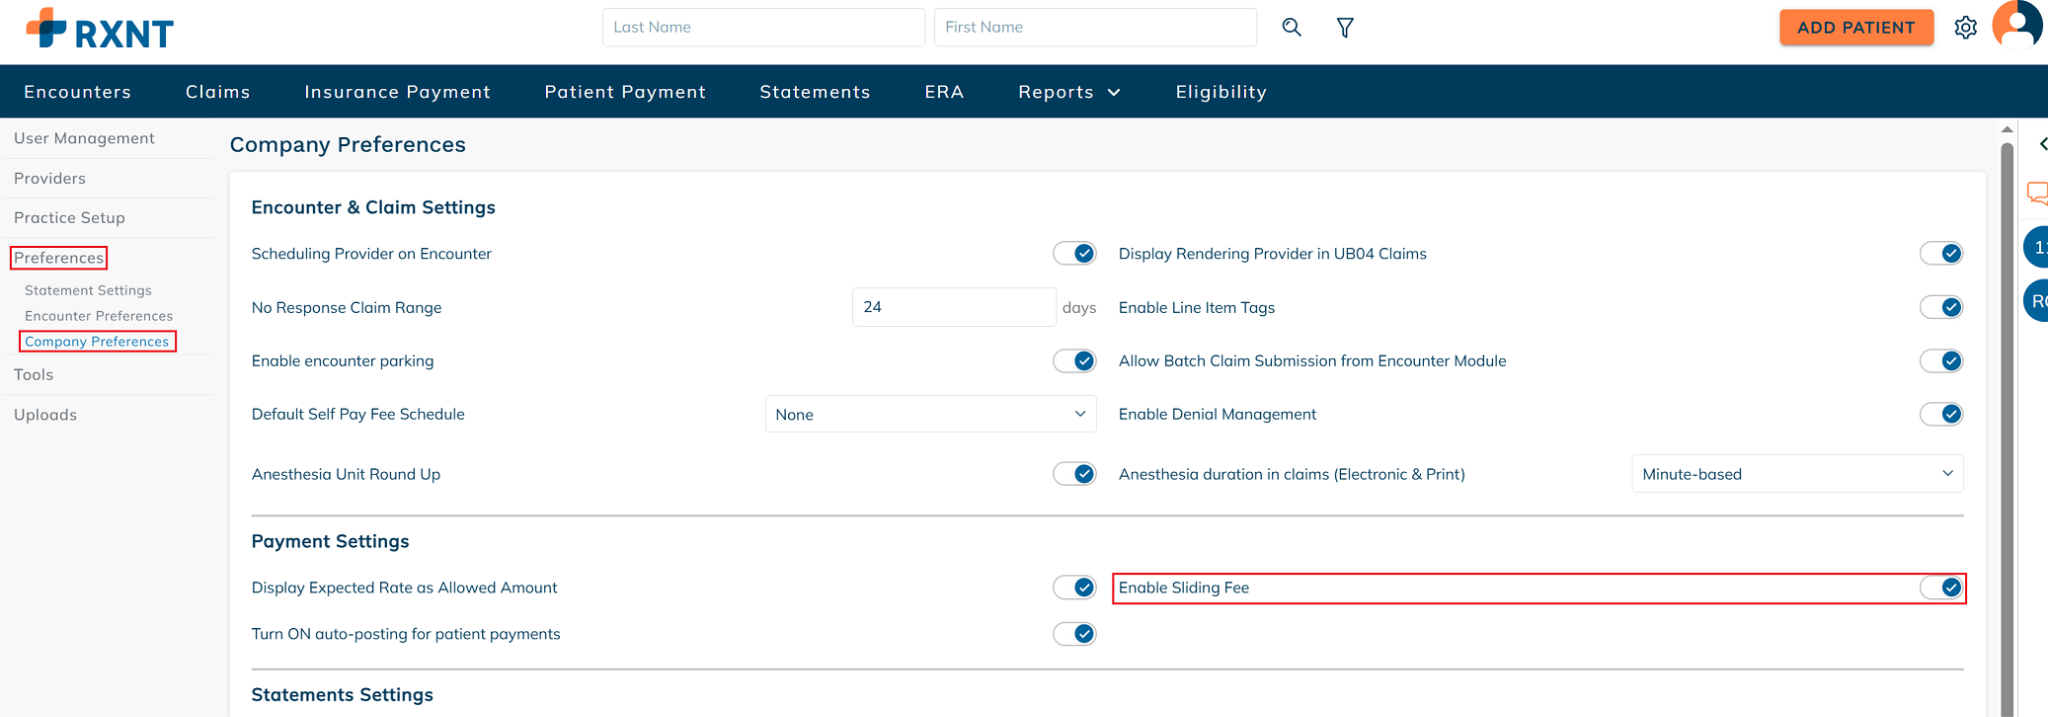Viewport: 2048px width, 717px height.
Task: Open the settings gear icon
Action: pos(1966,27)
